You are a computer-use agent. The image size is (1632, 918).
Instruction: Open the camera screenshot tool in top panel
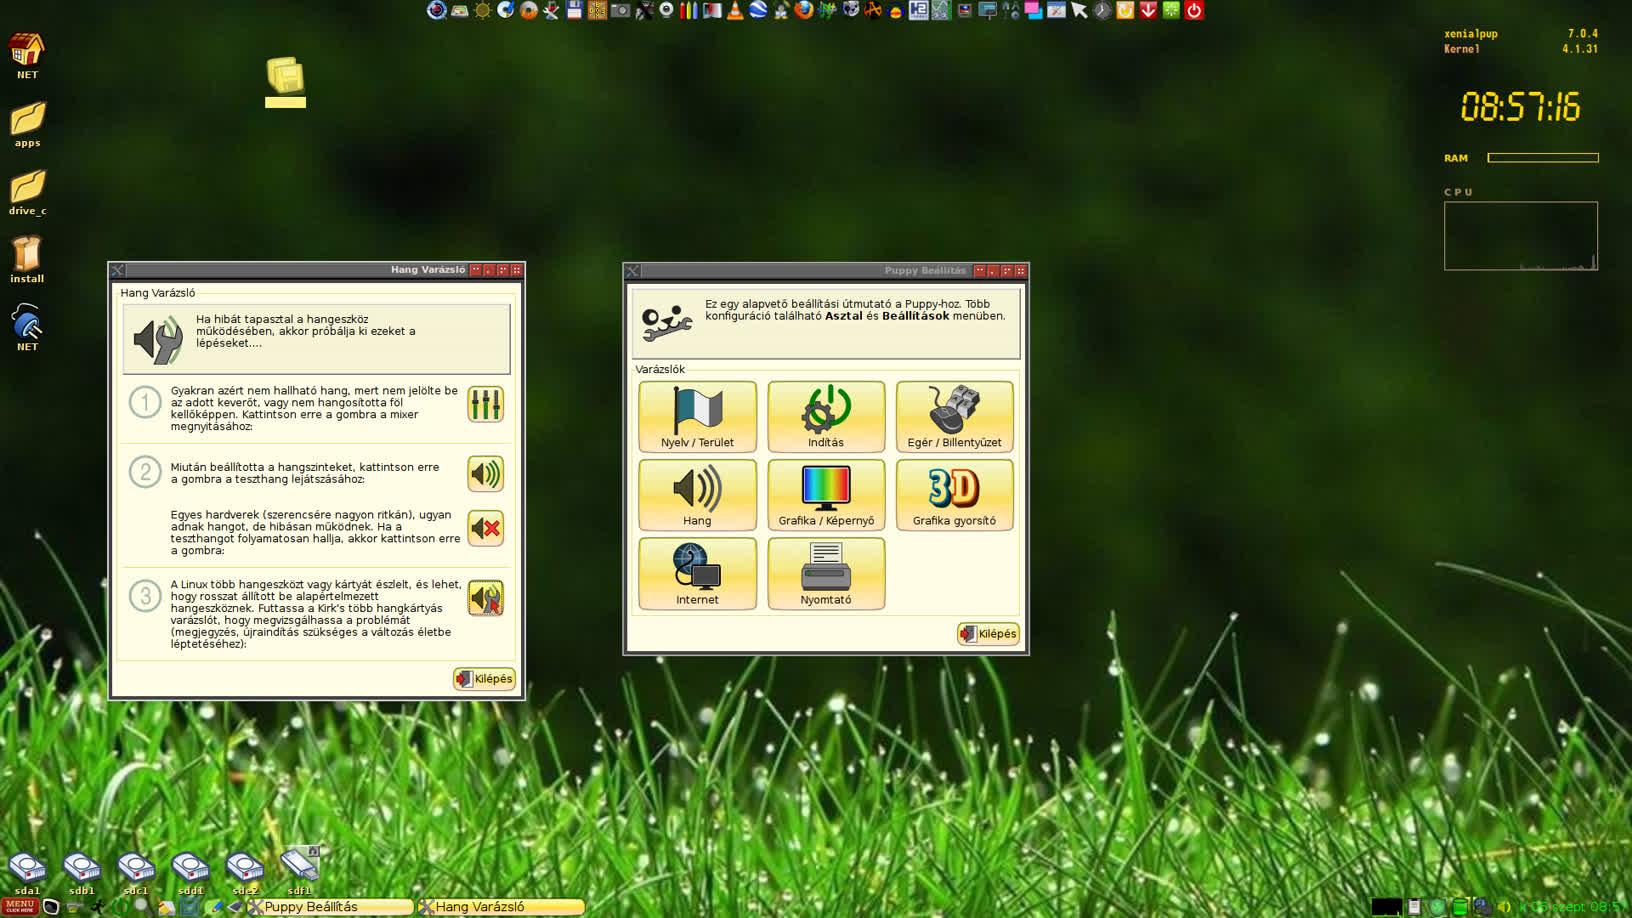point(620,10)
